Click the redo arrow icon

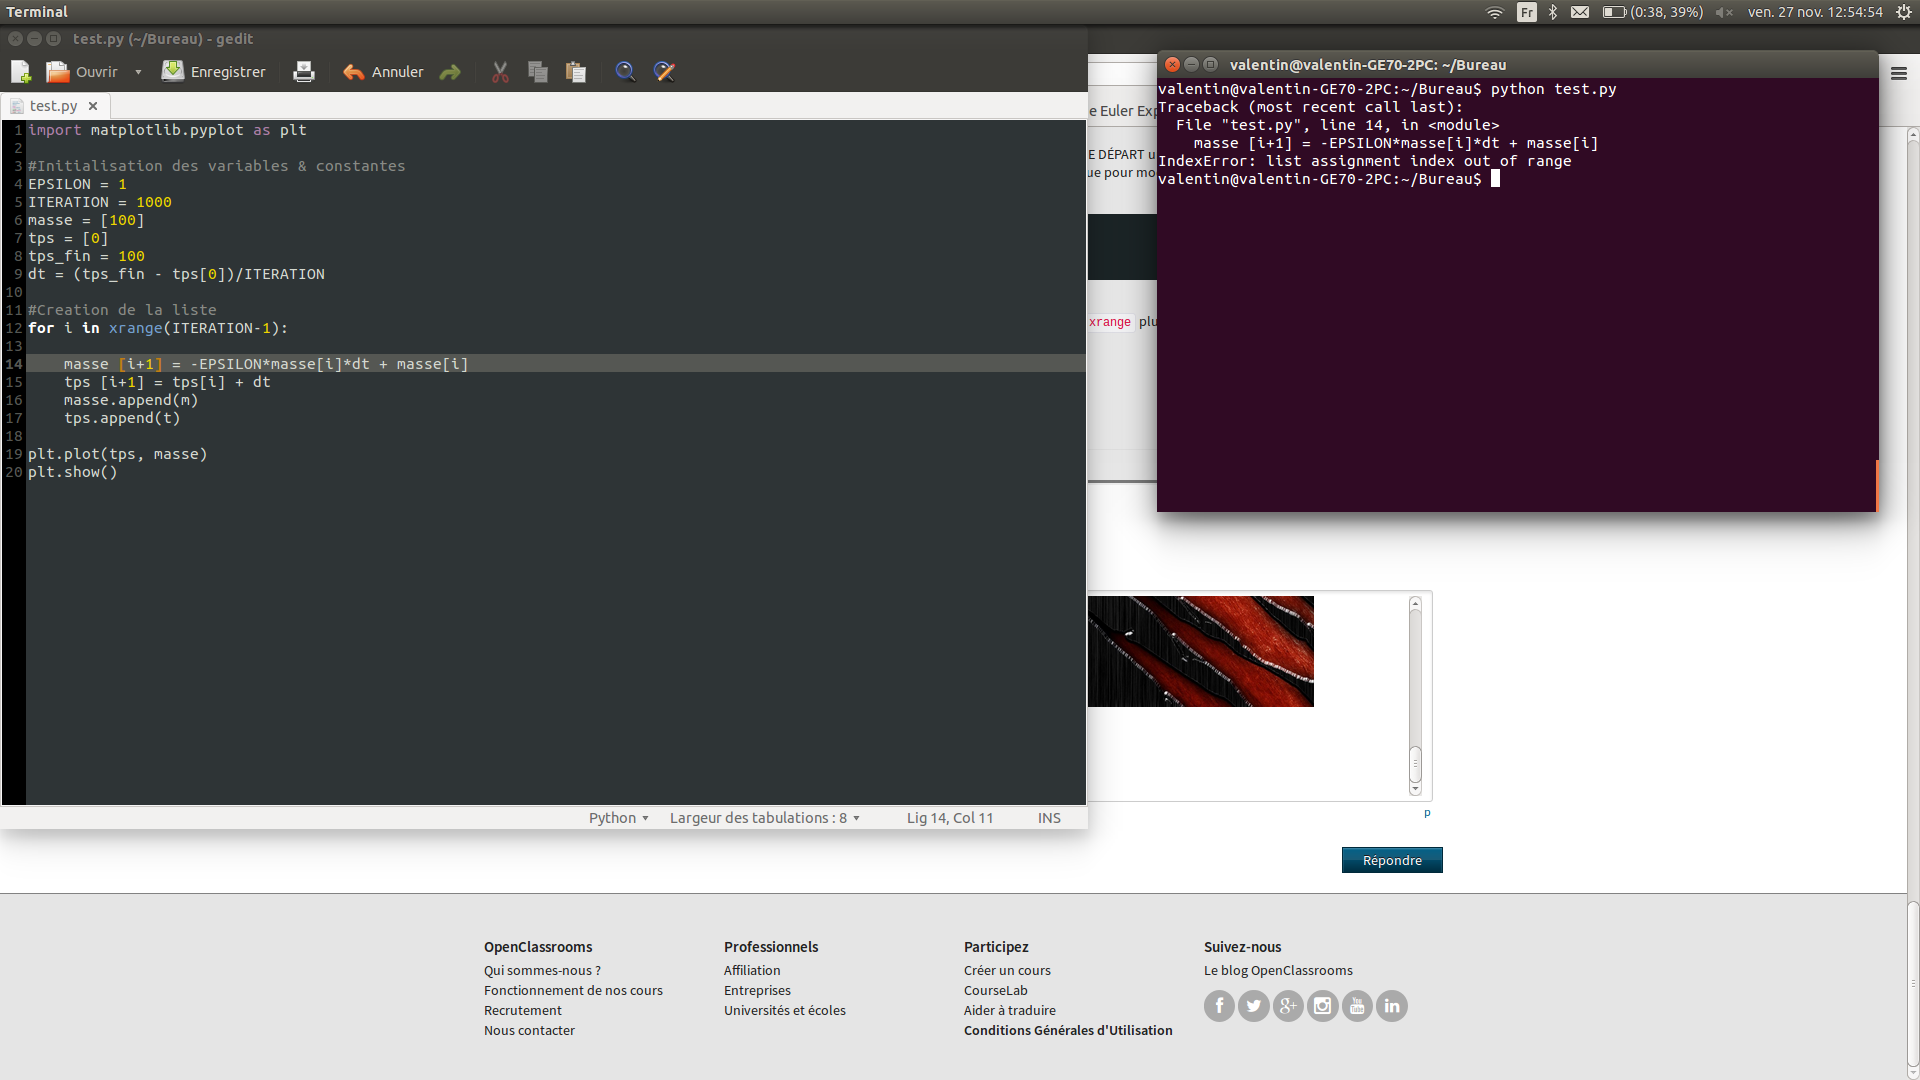(x=450, y=72)
